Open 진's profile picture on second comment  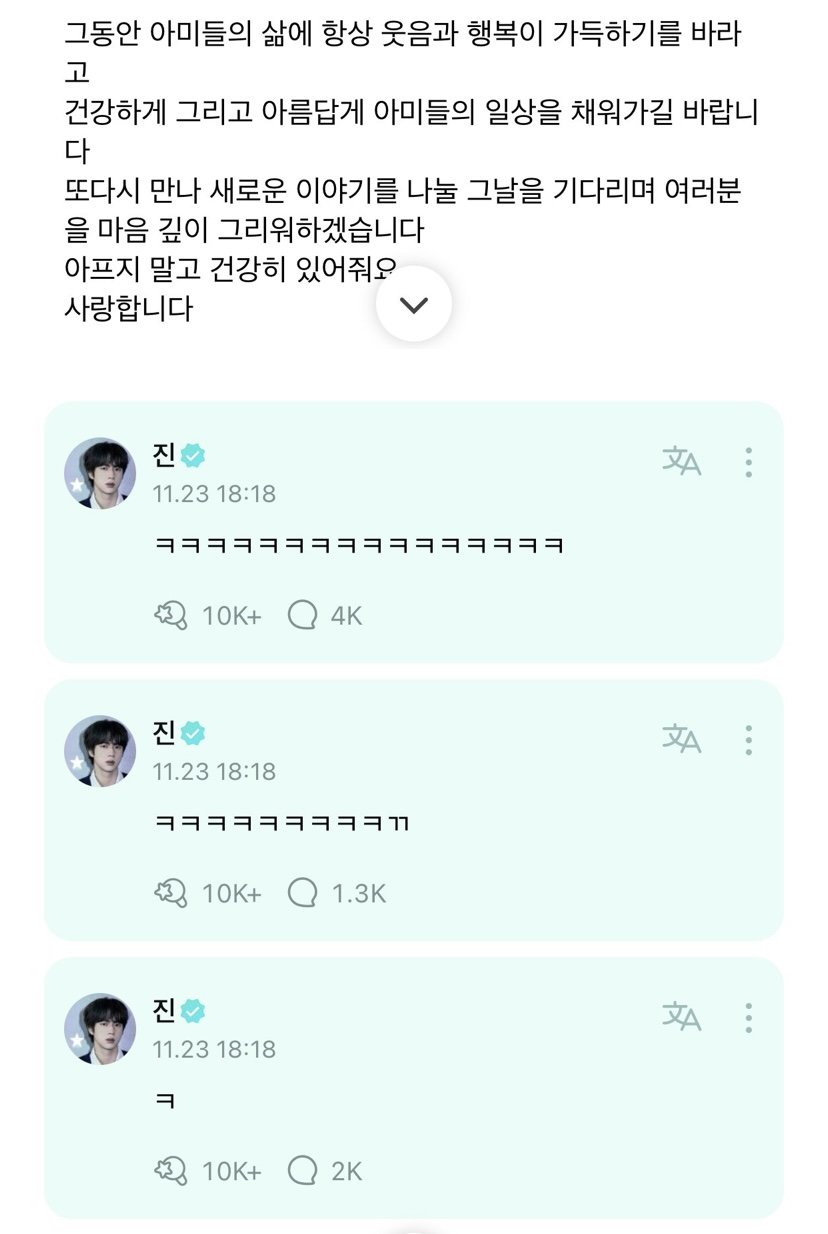click(100, 751)
